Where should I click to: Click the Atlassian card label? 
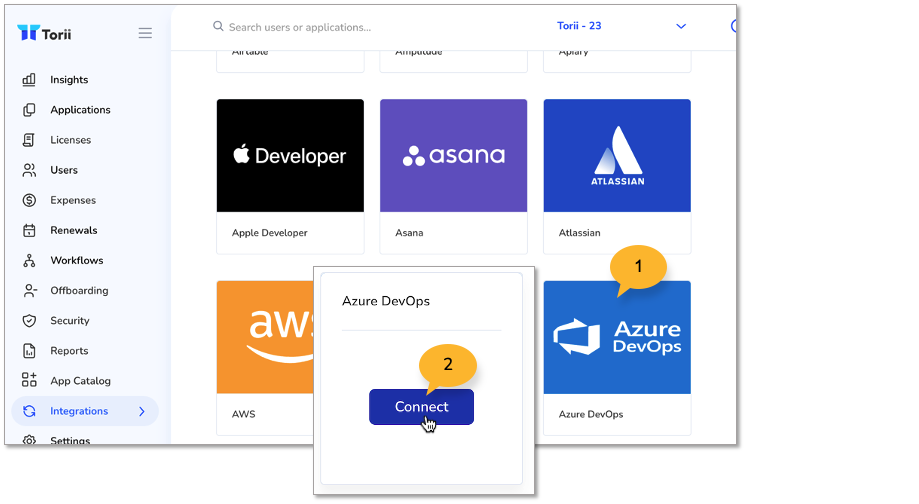coord(580,233)
